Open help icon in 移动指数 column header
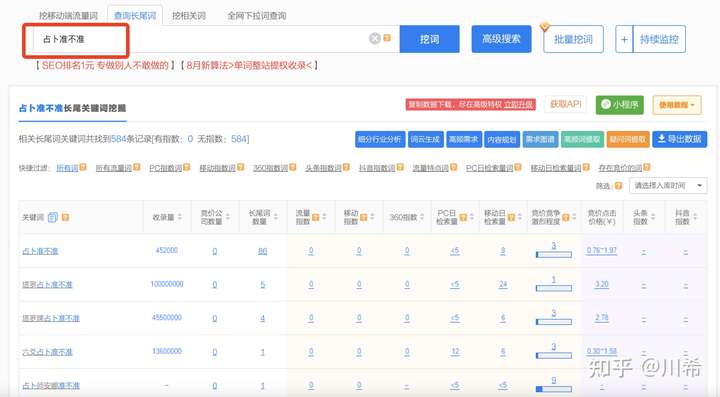 (363, 217)
